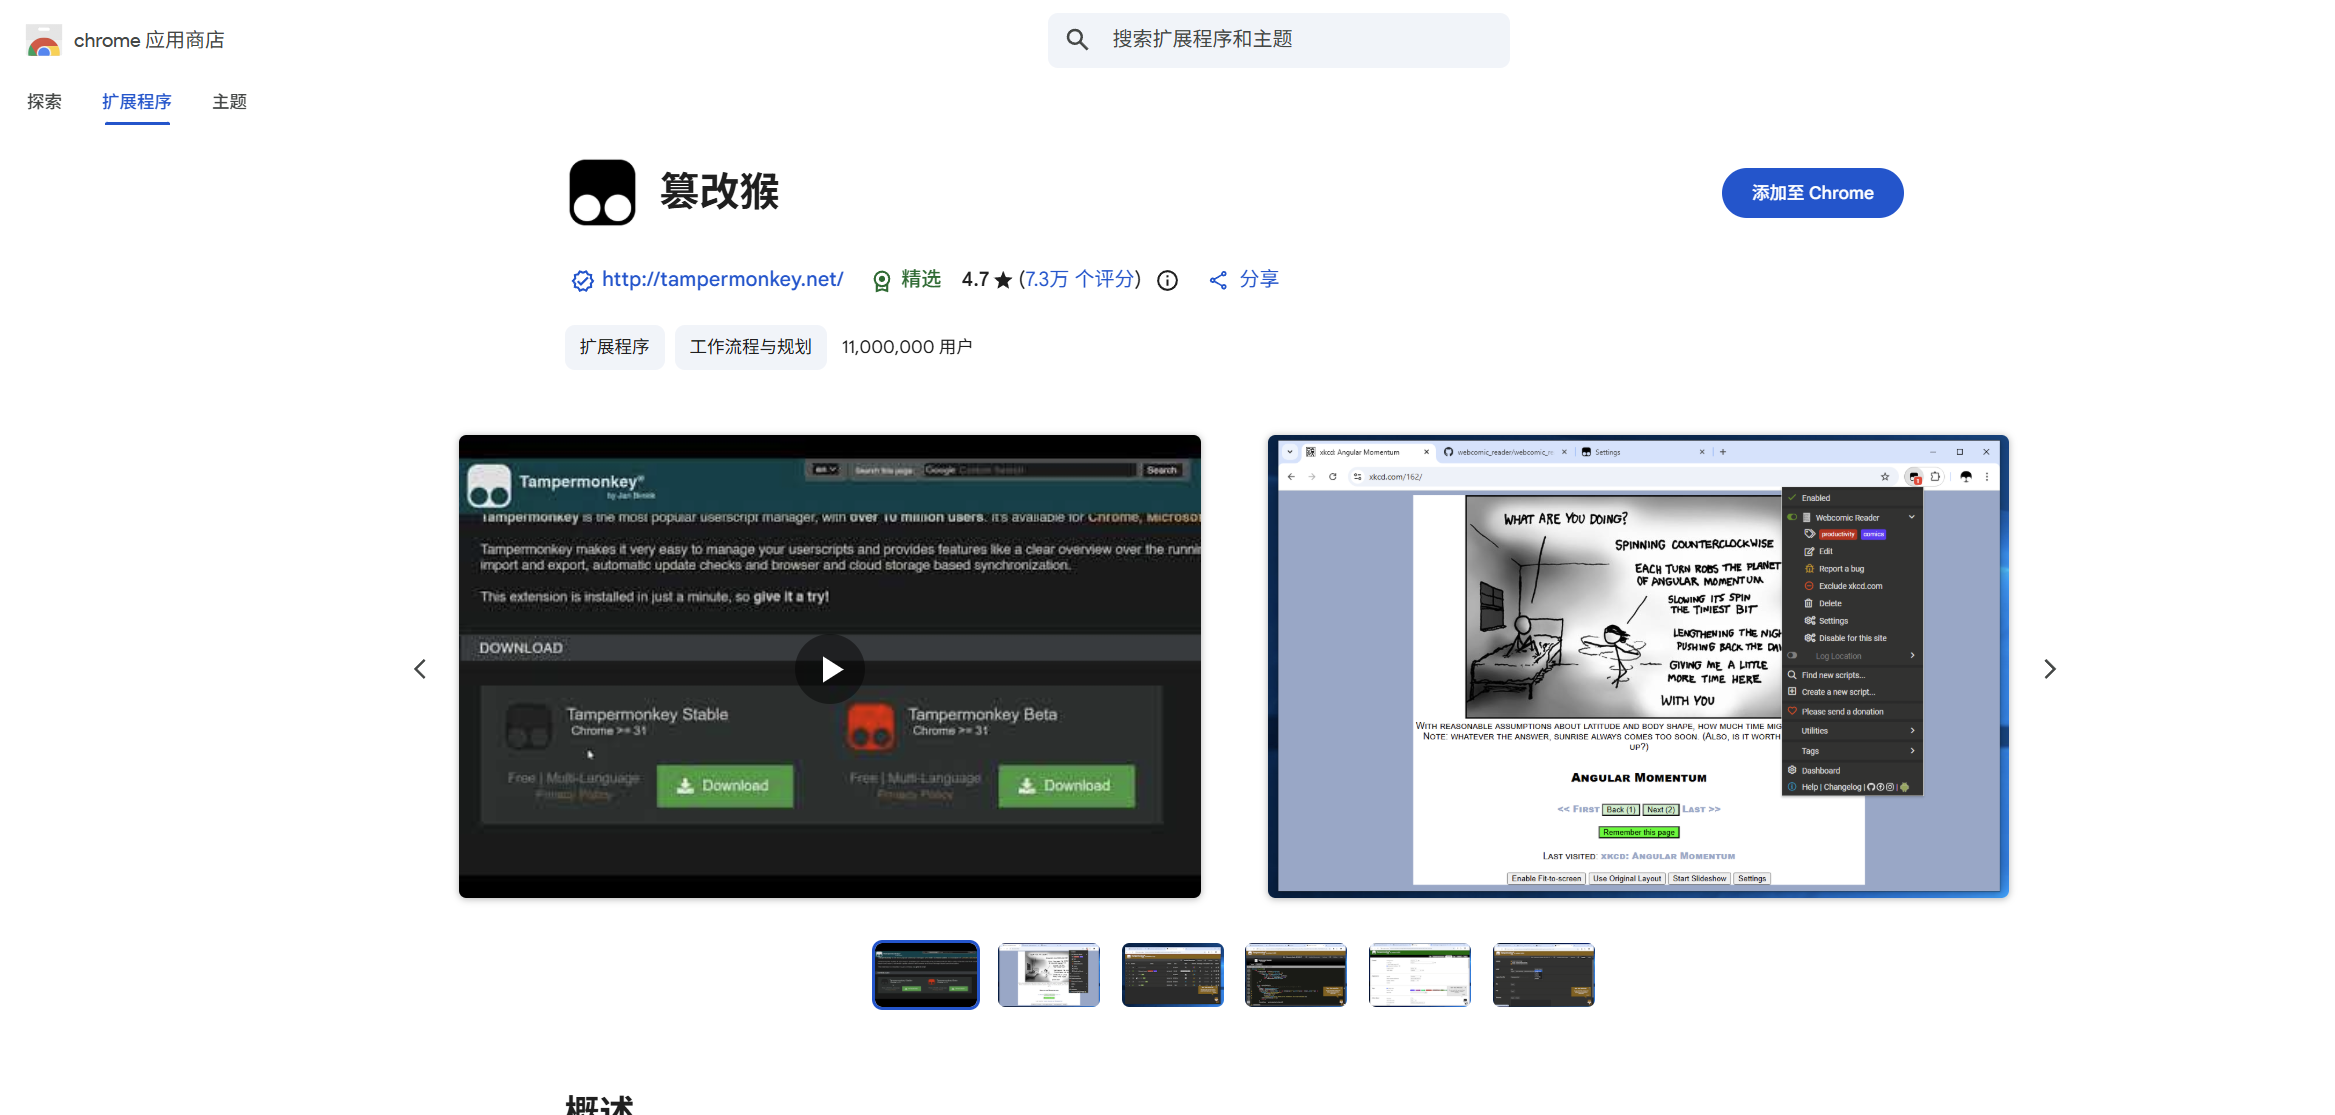
Task: Switch to the 探索 tab
Action: tap(44, 102)
